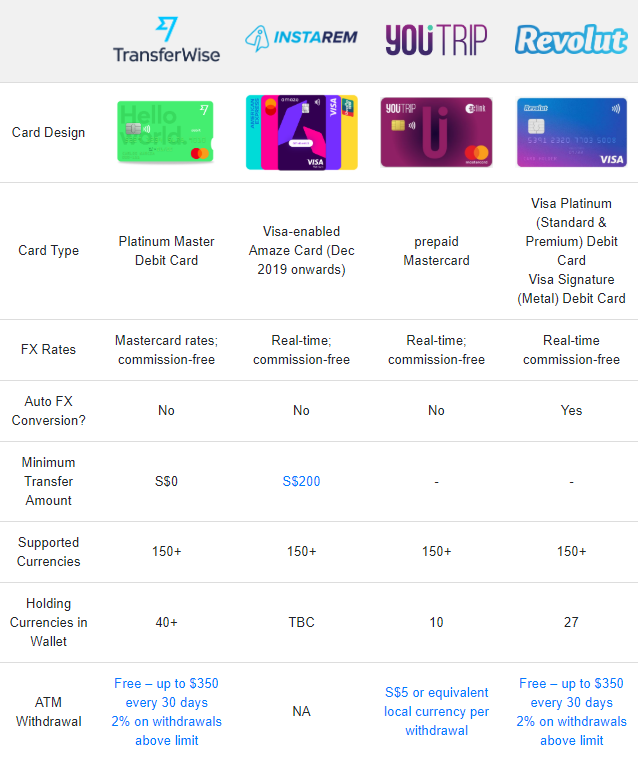Click the Auto FX Conversion row label
Screen dimensions: 638x758
click(48, 410)
